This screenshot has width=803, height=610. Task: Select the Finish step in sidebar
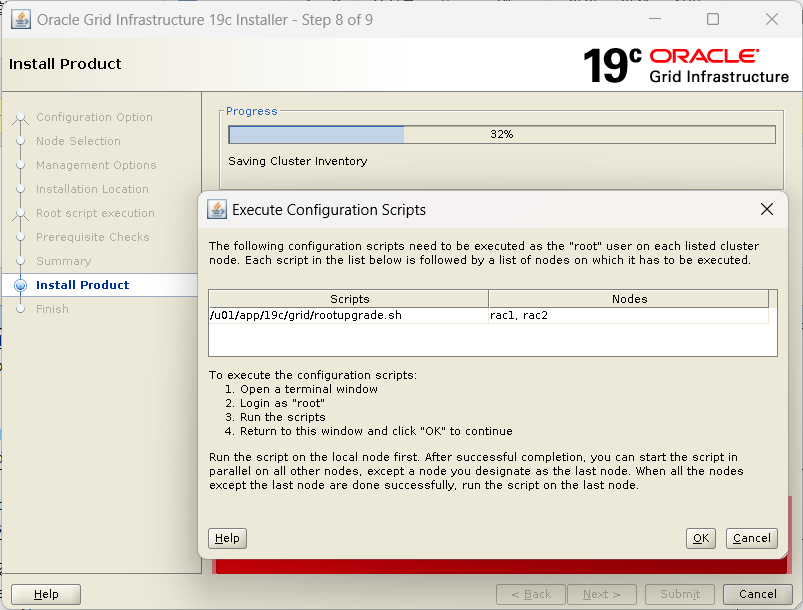[x=52, y=309]
